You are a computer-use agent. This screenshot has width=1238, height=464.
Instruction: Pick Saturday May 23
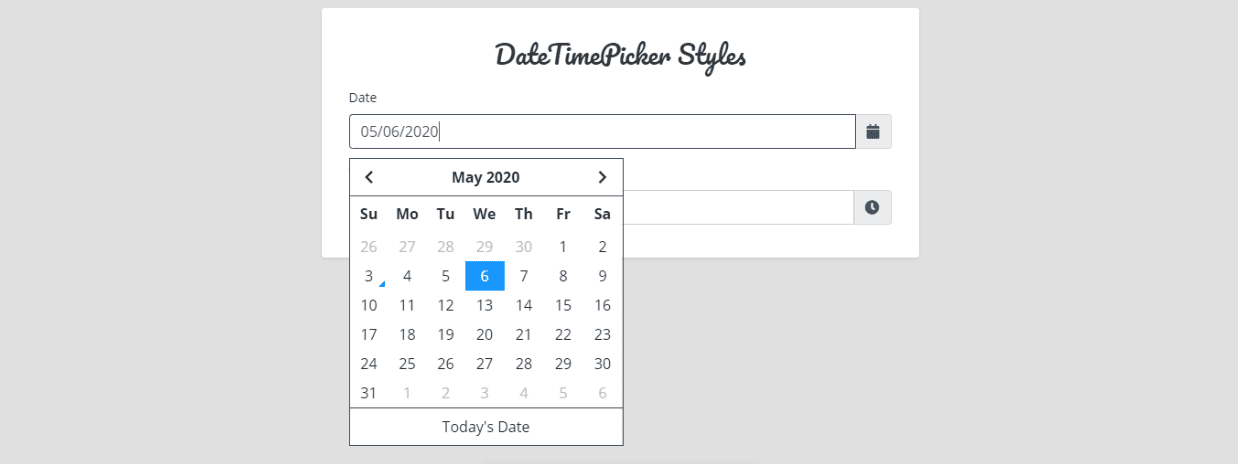tap(602, 335)
